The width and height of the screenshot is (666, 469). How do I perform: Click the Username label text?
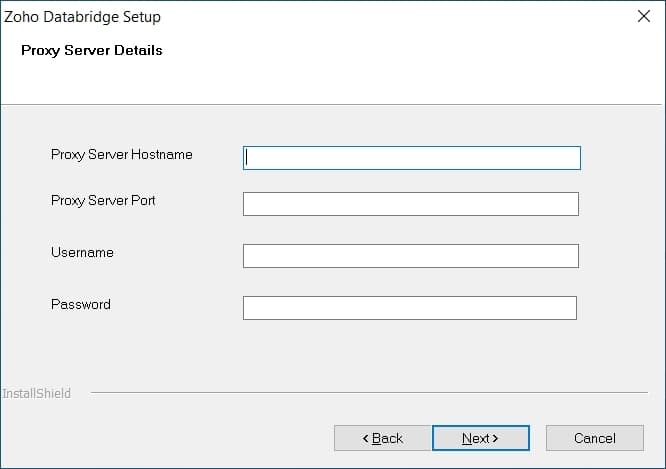(82, 253)
